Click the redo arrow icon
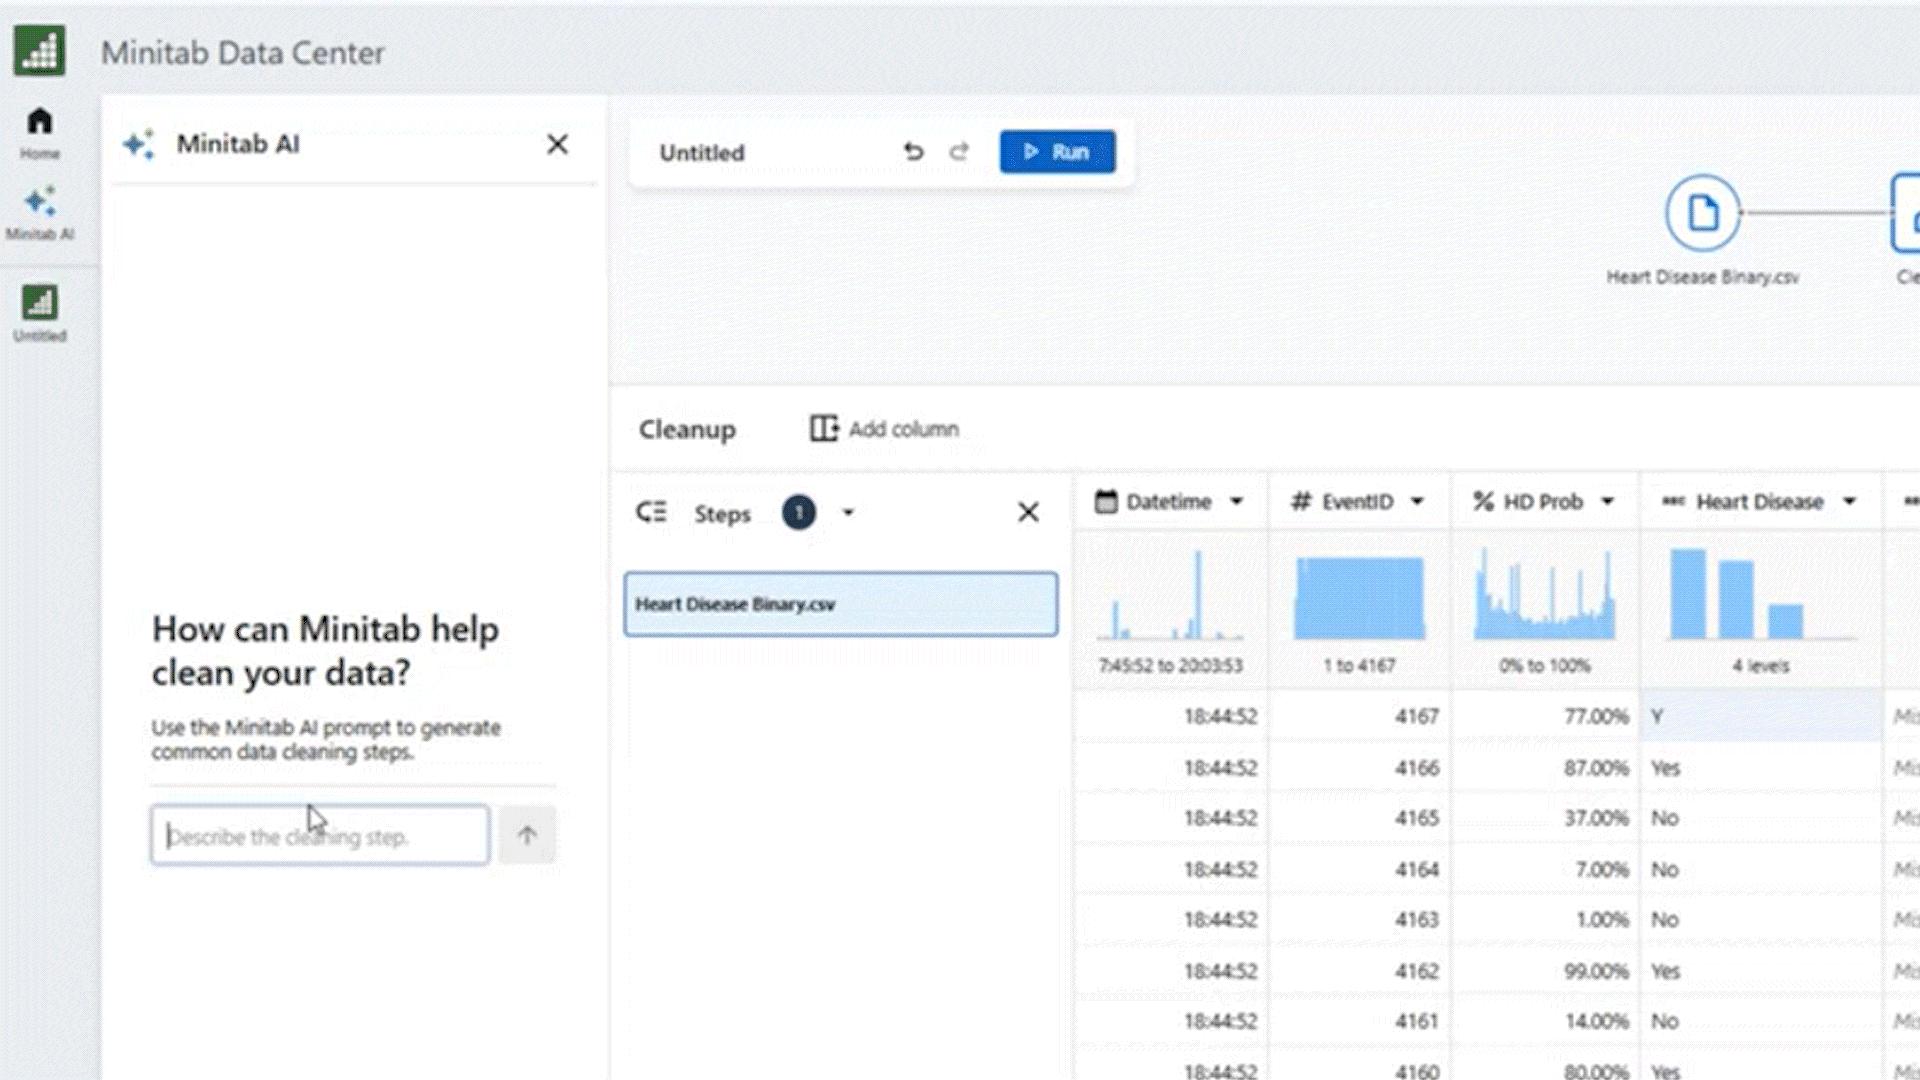This screenshot has width=1920, height=1080. coord(959,152)
